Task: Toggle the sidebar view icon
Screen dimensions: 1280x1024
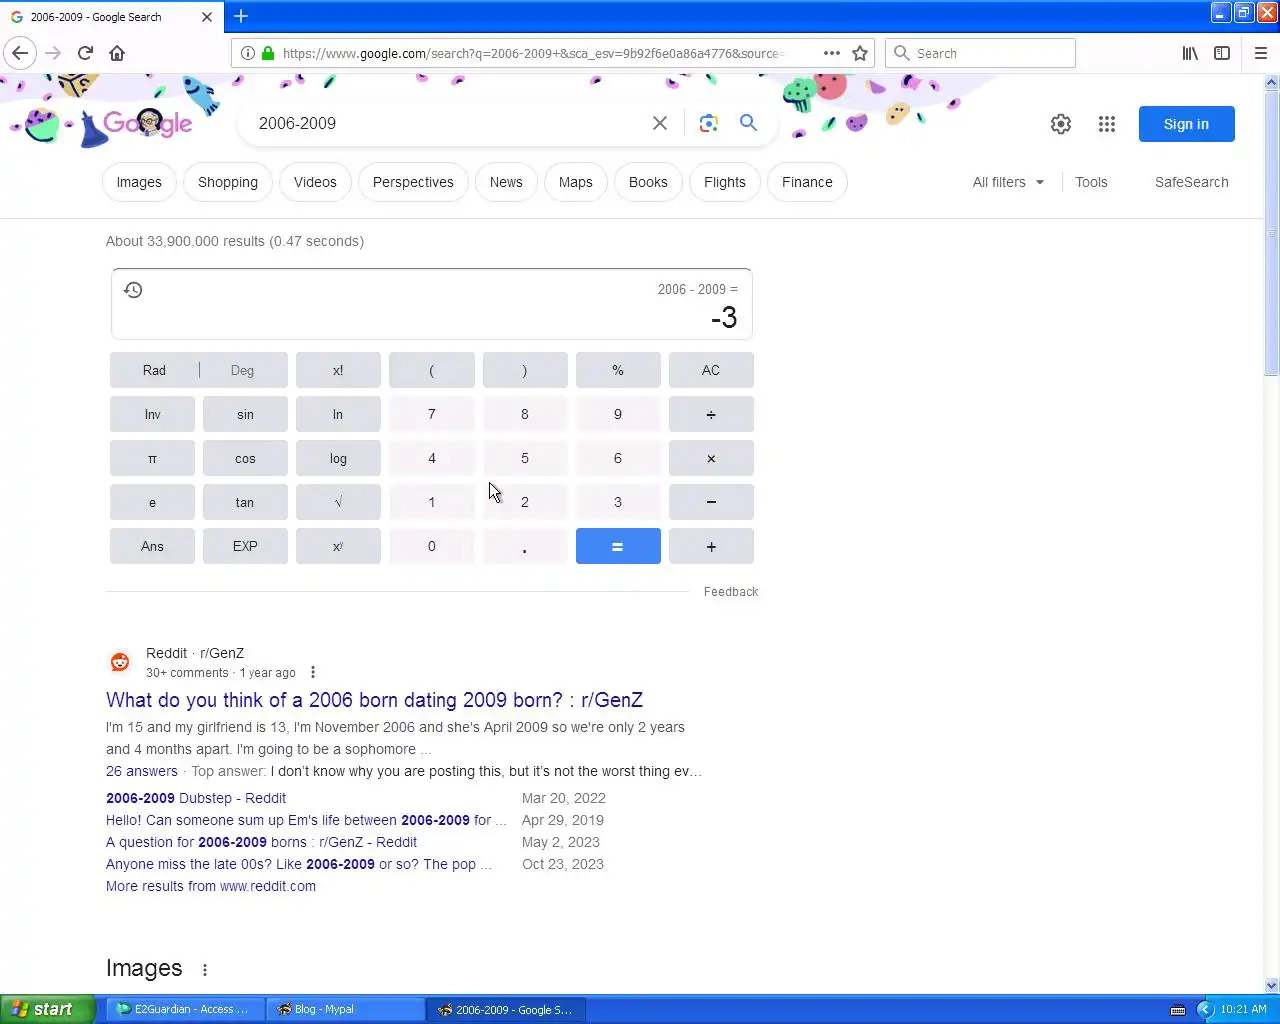Action: click(1222, 53)
